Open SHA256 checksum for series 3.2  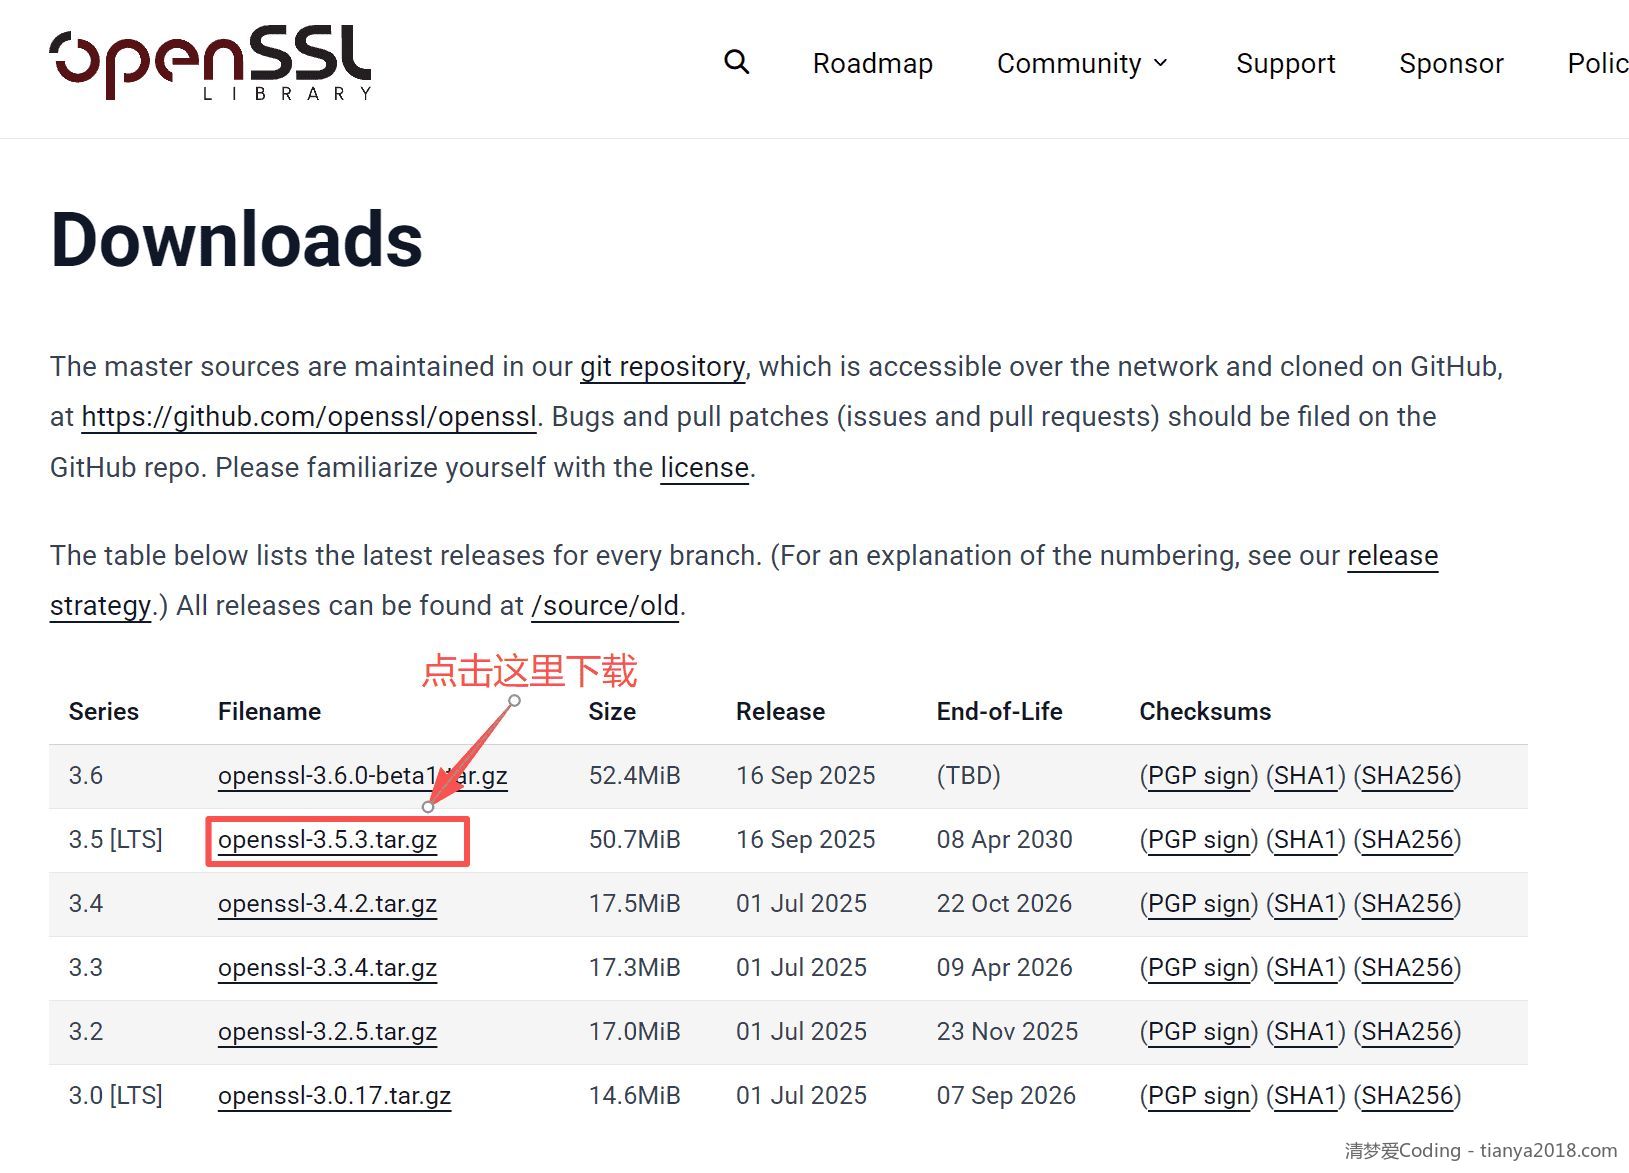pyautogui.click(x=1406, y=1032)
